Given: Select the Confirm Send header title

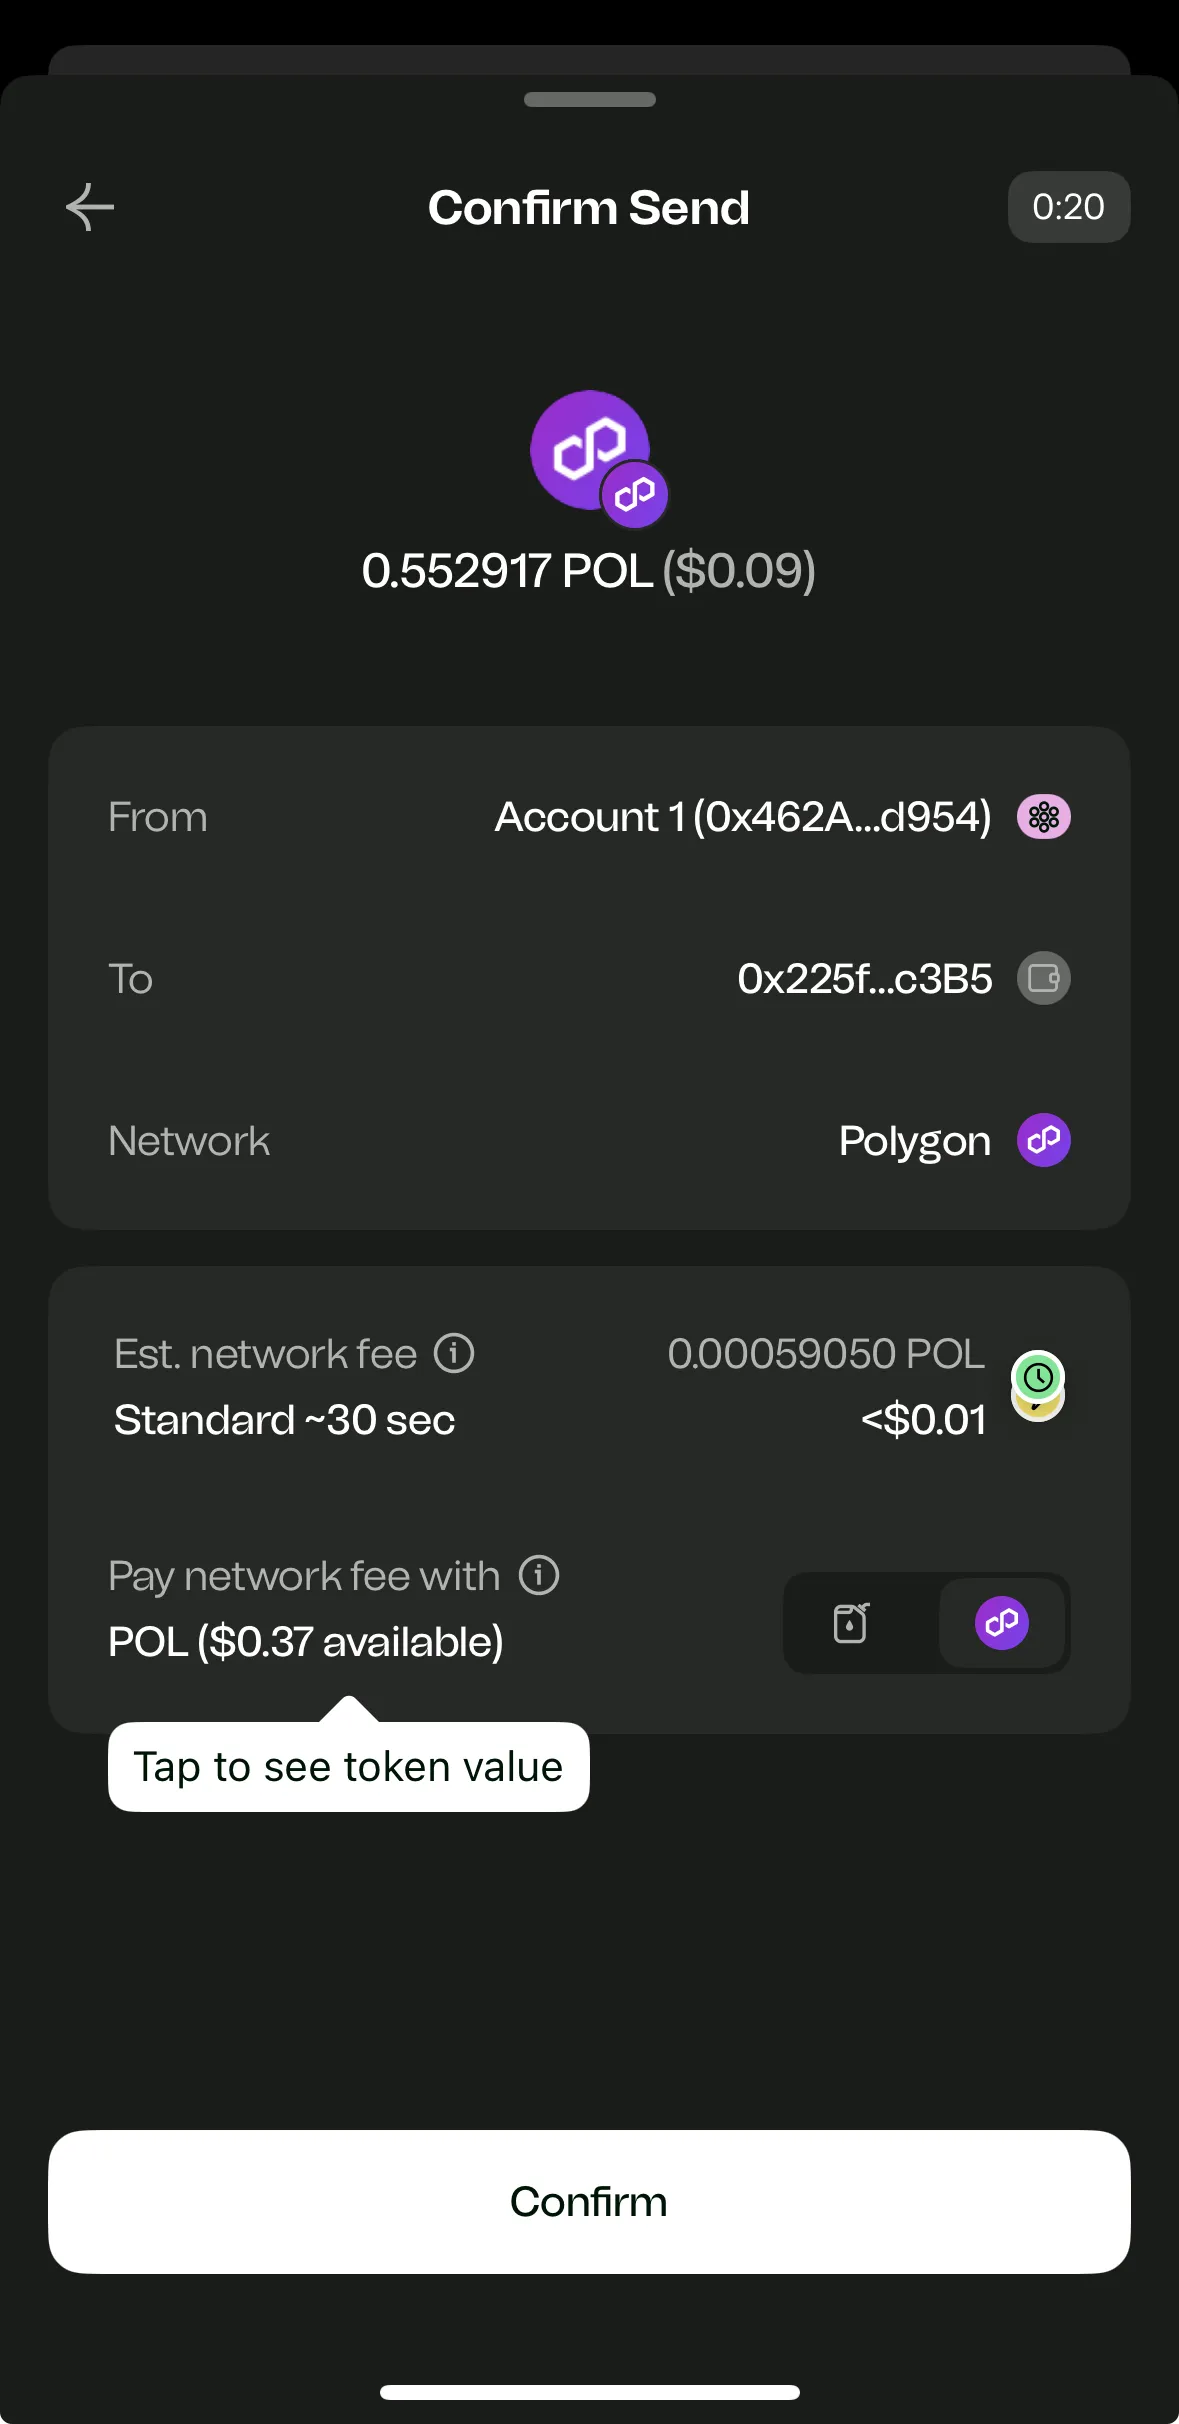Looking at the screenshot, I should click(589, 207).
